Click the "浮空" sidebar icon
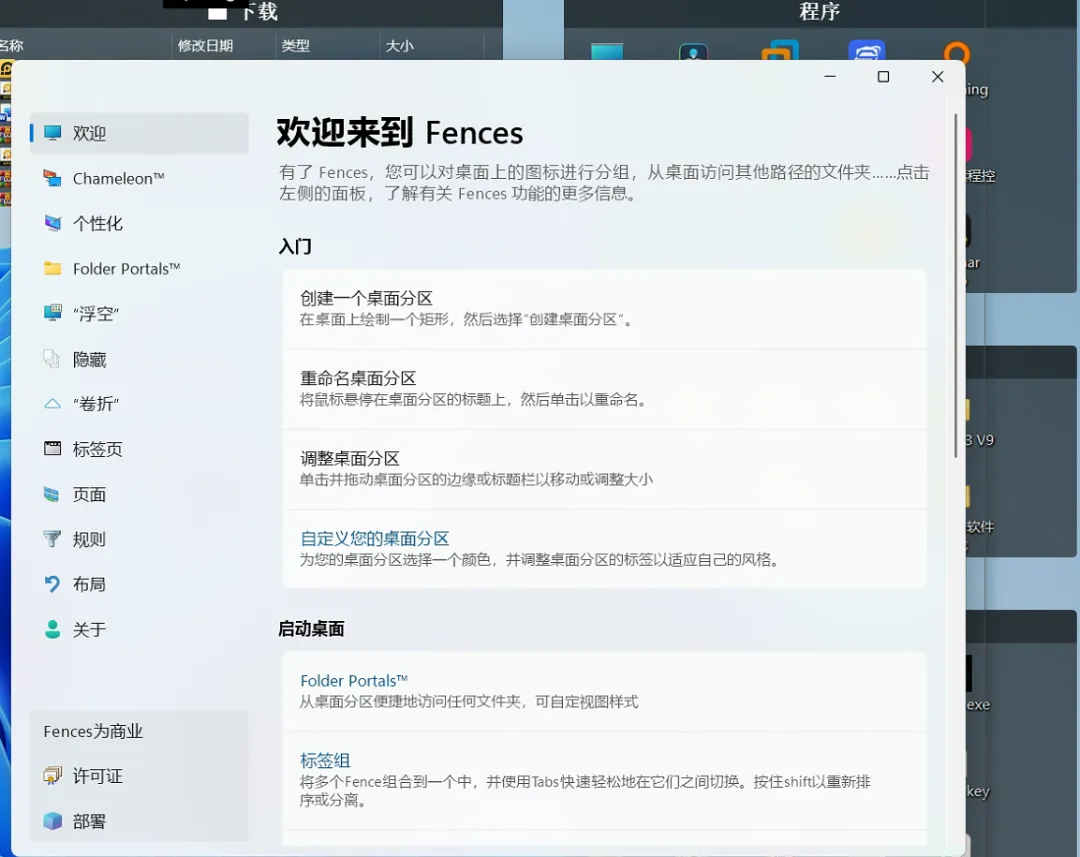This screenshot has width=1080, height=857. (x=52, y=313)
